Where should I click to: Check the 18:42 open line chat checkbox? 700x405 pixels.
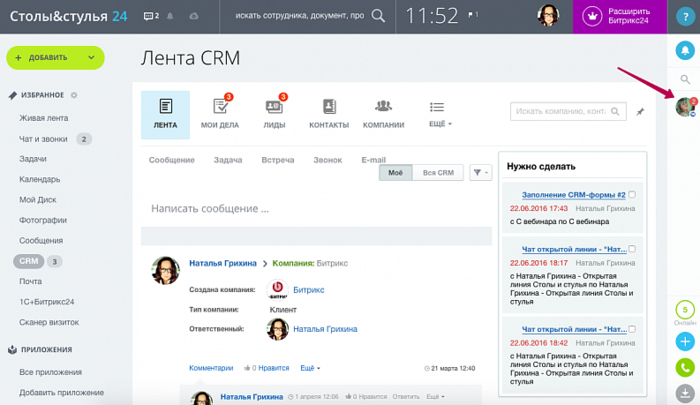click(632, 329)
